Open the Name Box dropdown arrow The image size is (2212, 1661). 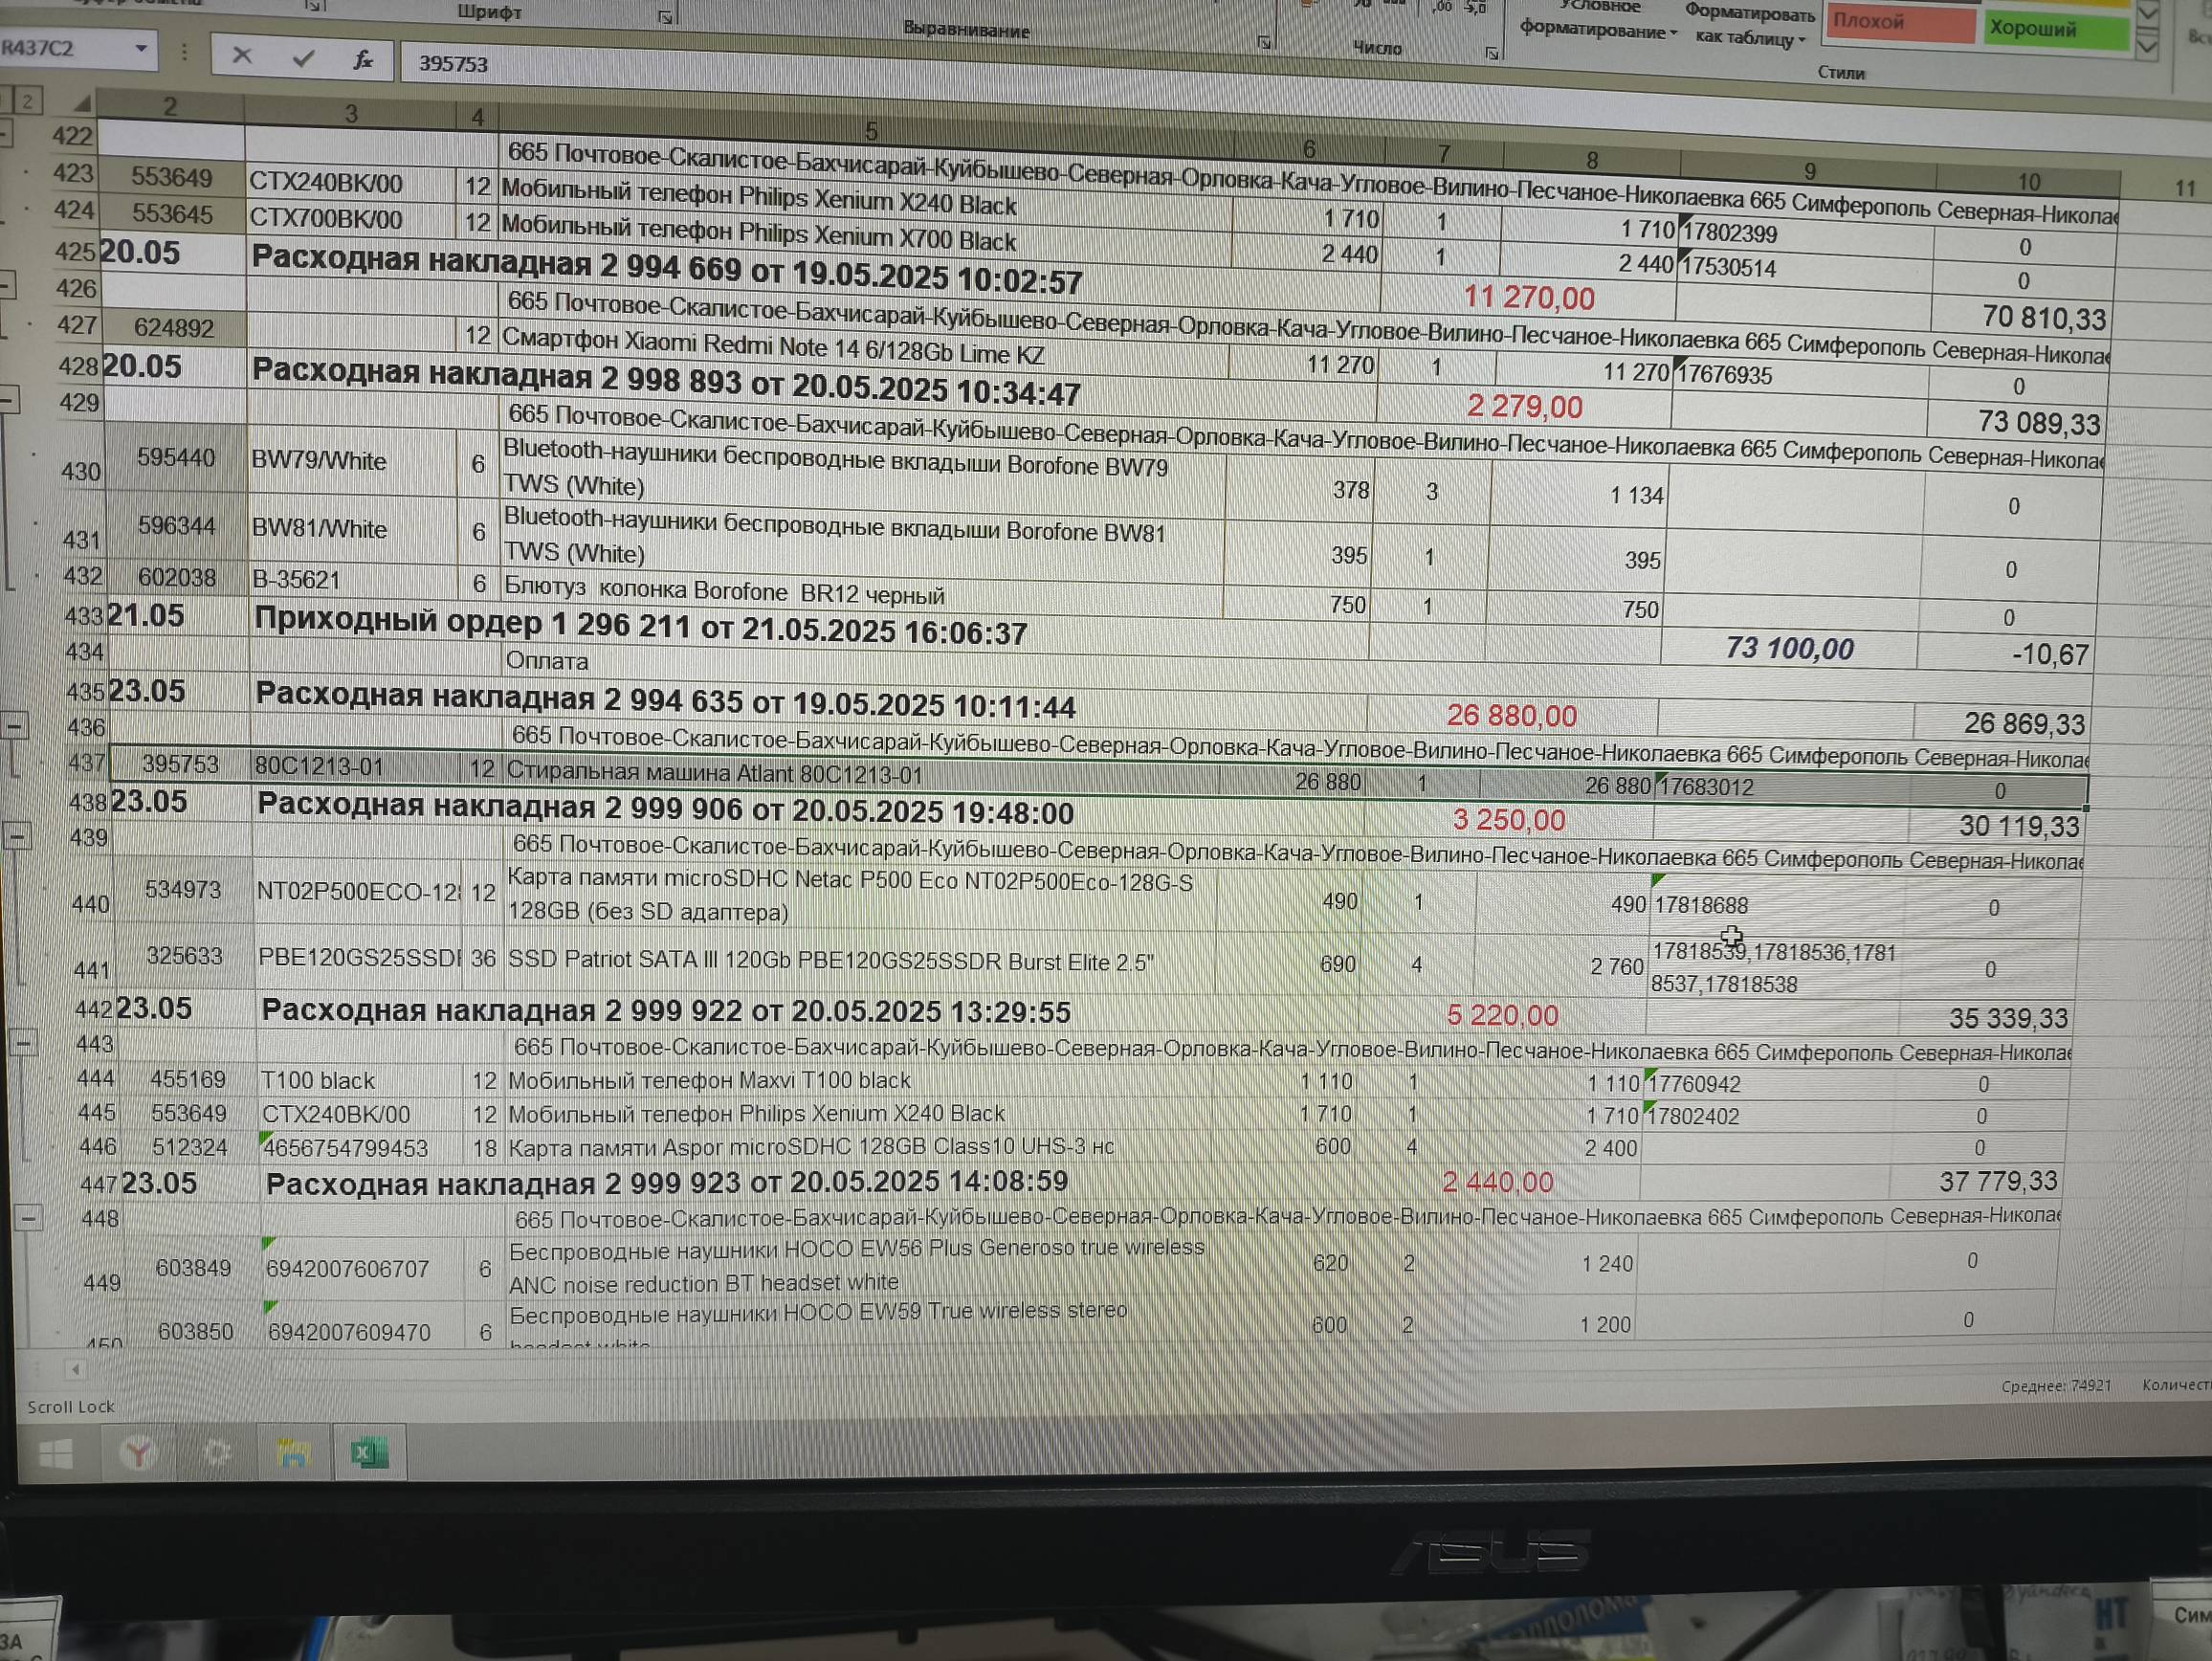tap(141, 48)
